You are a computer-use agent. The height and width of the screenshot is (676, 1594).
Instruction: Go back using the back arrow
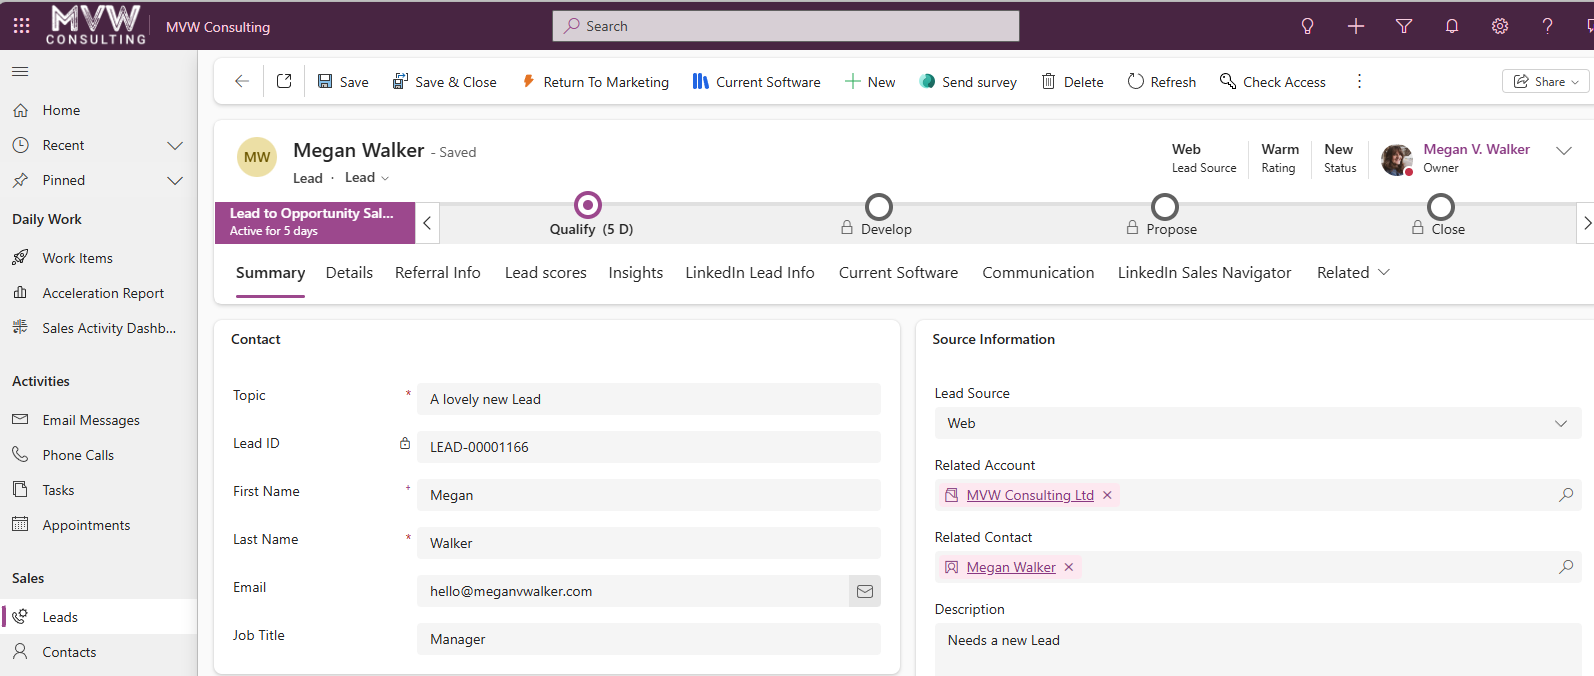coord(242,81)
